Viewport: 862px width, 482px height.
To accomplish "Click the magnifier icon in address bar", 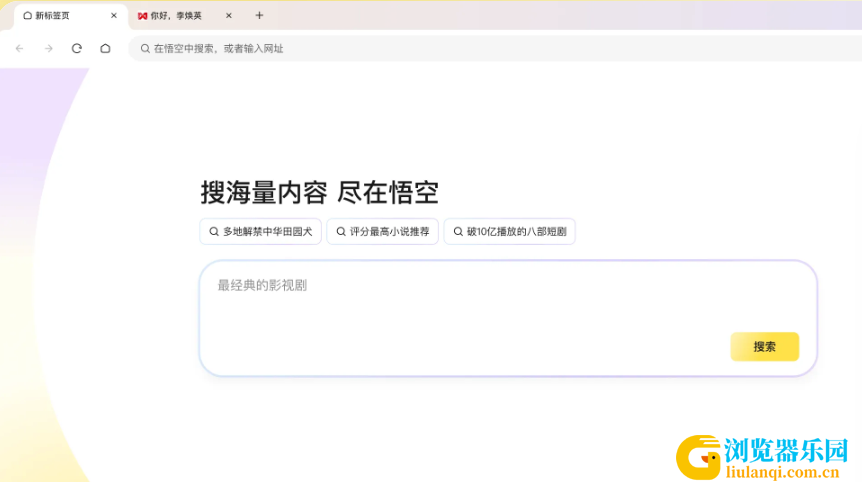I will [x=145, y=48].
